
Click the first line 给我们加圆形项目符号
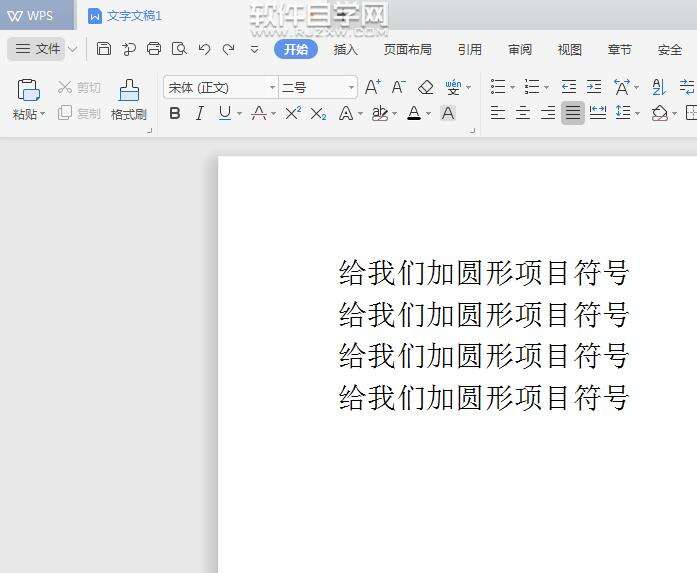tap(483, 272)
